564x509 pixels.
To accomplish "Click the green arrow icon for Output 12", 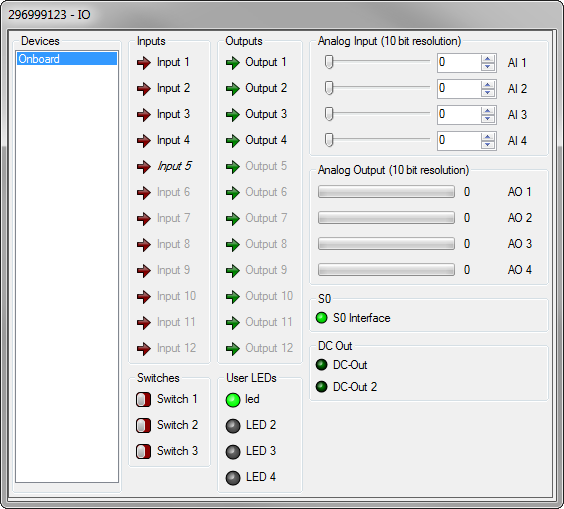I will [233, 349].
